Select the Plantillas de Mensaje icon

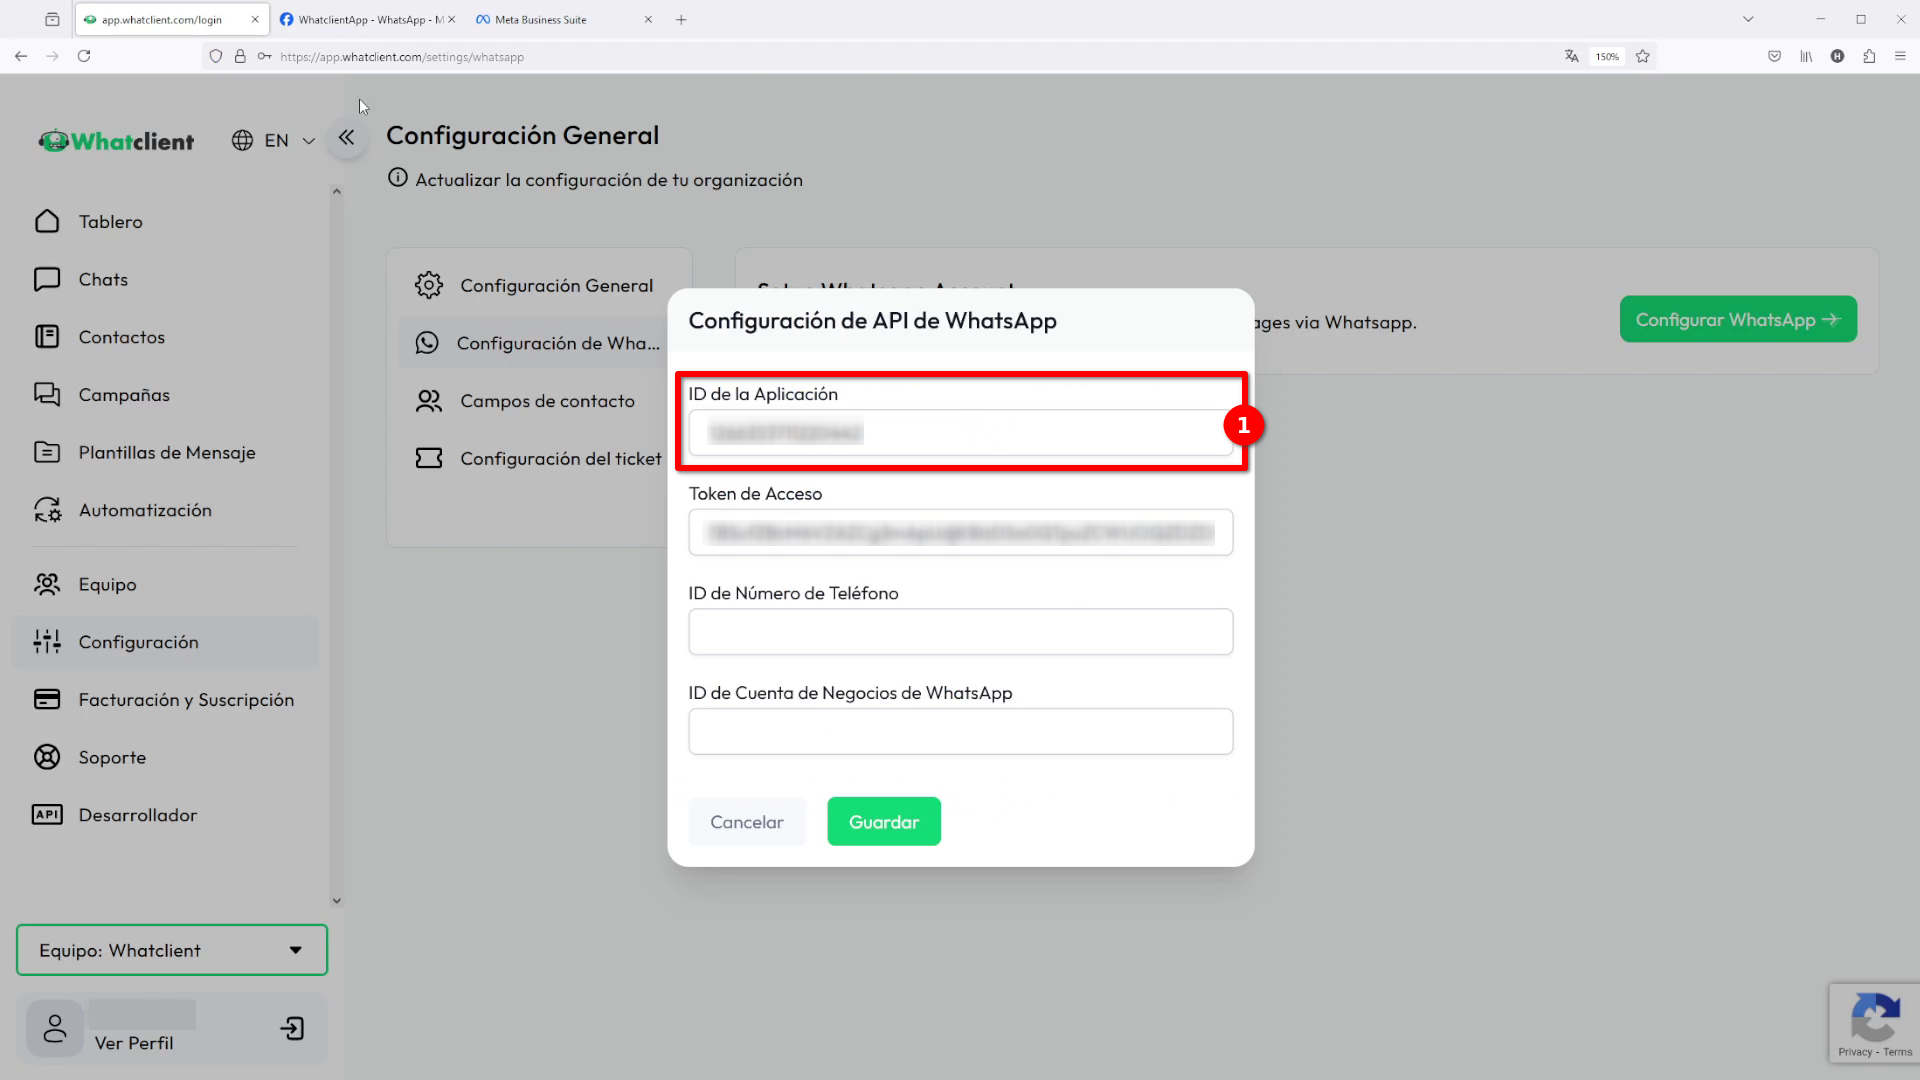tap(47, 453)
